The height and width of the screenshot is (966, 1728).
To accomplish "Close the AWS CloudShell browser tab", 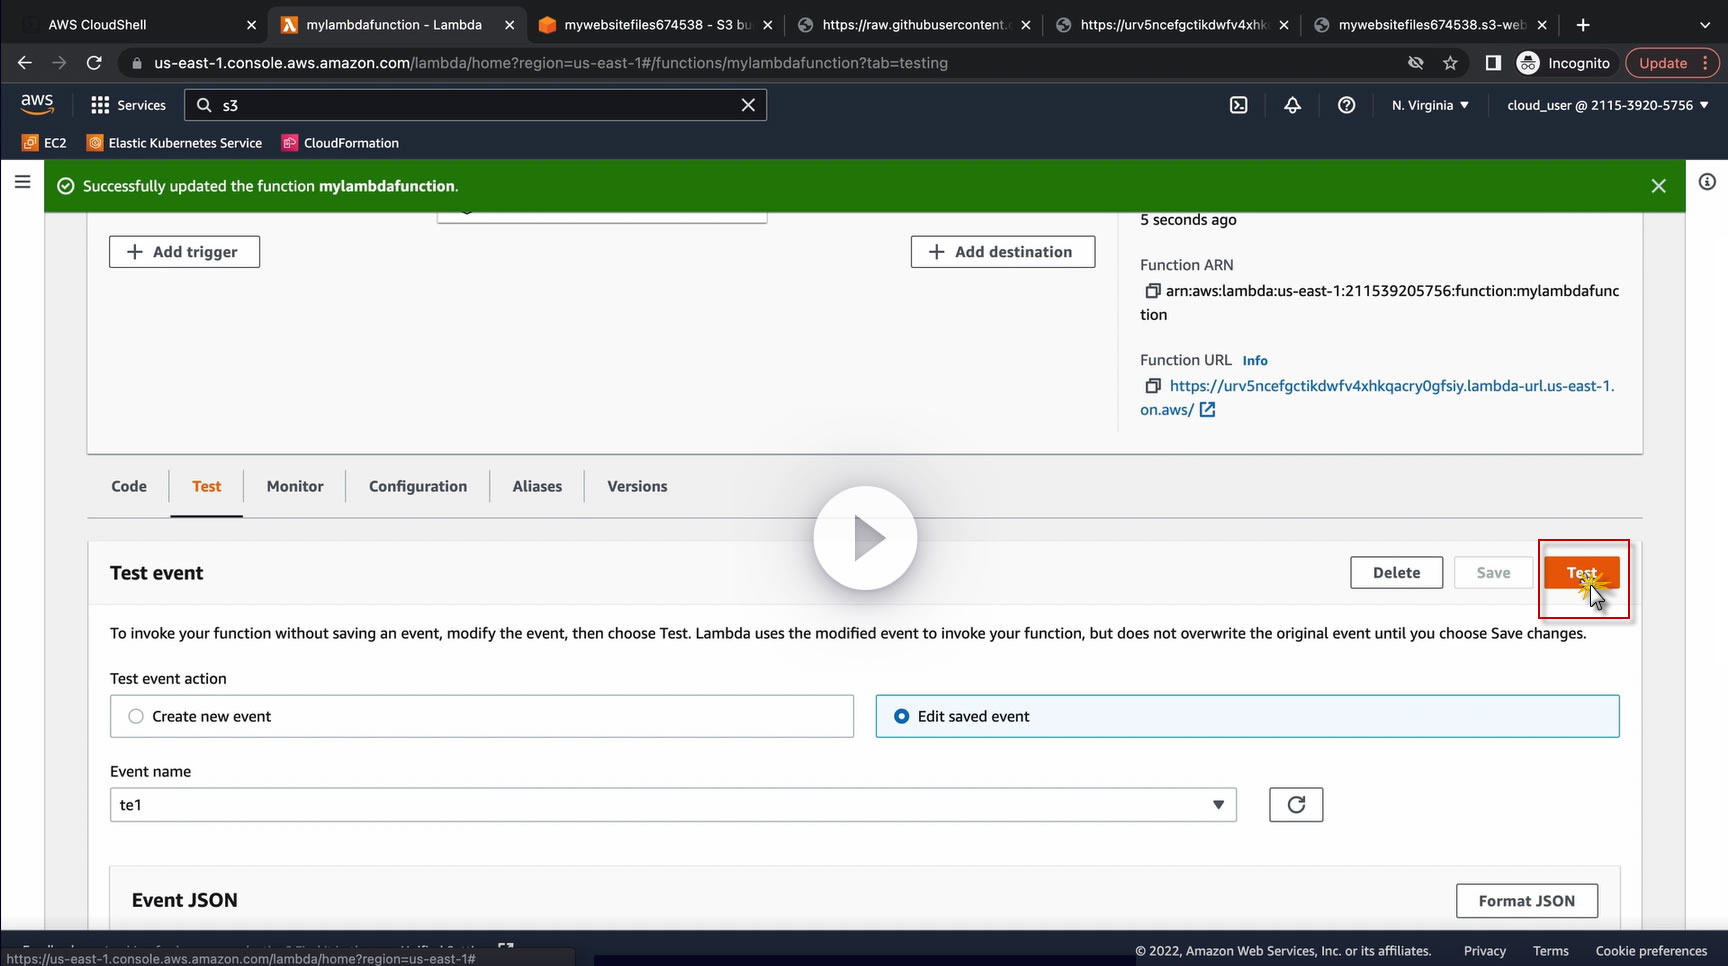I will click(x=251, y=25).
